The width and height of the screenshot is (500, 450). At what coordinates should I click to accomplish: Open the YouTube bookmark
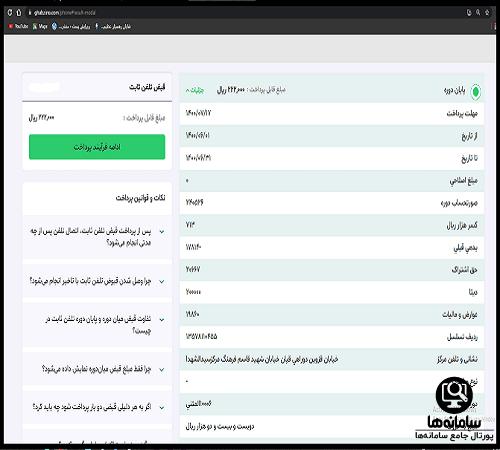(18, 26)
